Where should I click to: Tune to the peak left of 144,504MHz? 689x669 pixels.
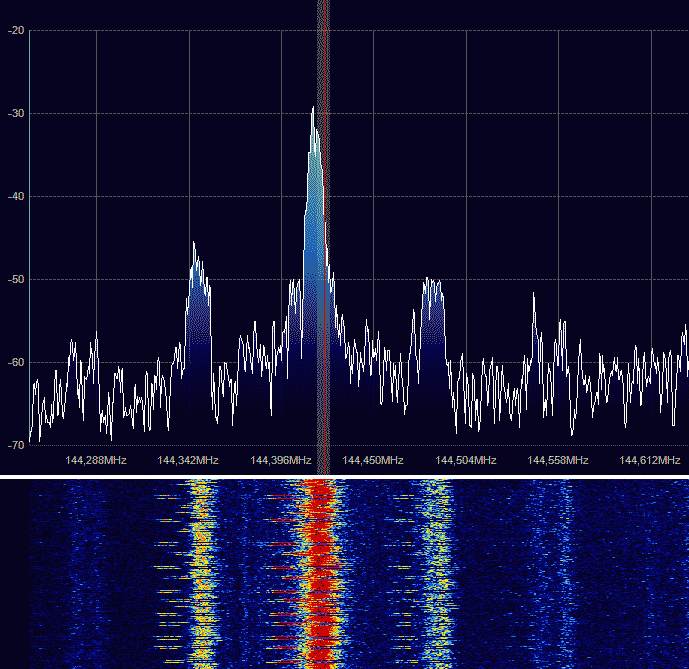click(433, 281)
